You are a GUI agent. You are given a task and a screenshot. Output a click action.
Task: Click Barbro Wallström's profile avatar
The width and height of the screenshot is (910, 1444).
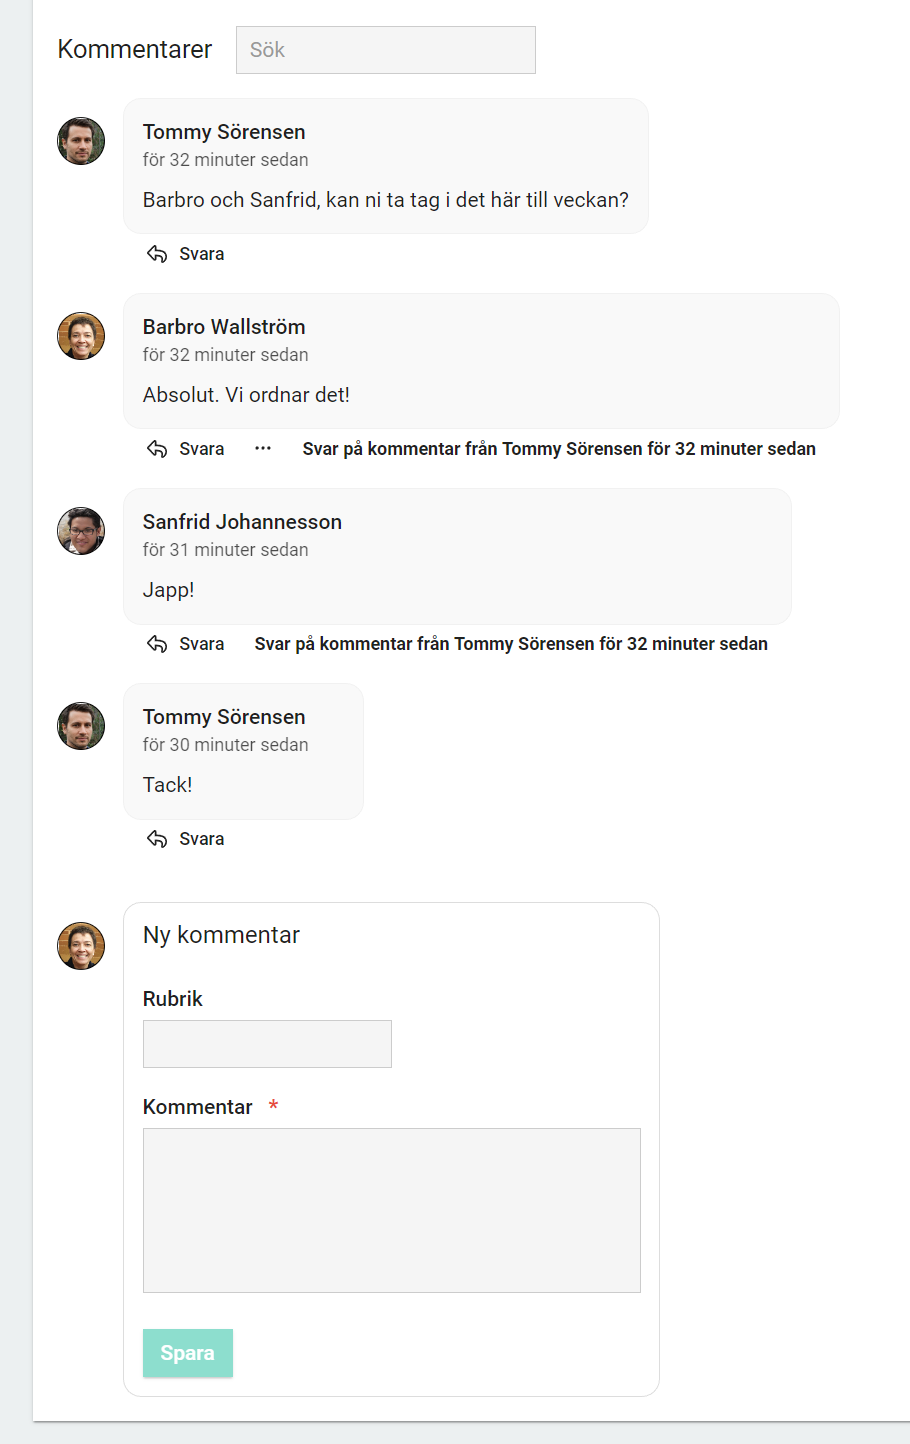[80, 336]
